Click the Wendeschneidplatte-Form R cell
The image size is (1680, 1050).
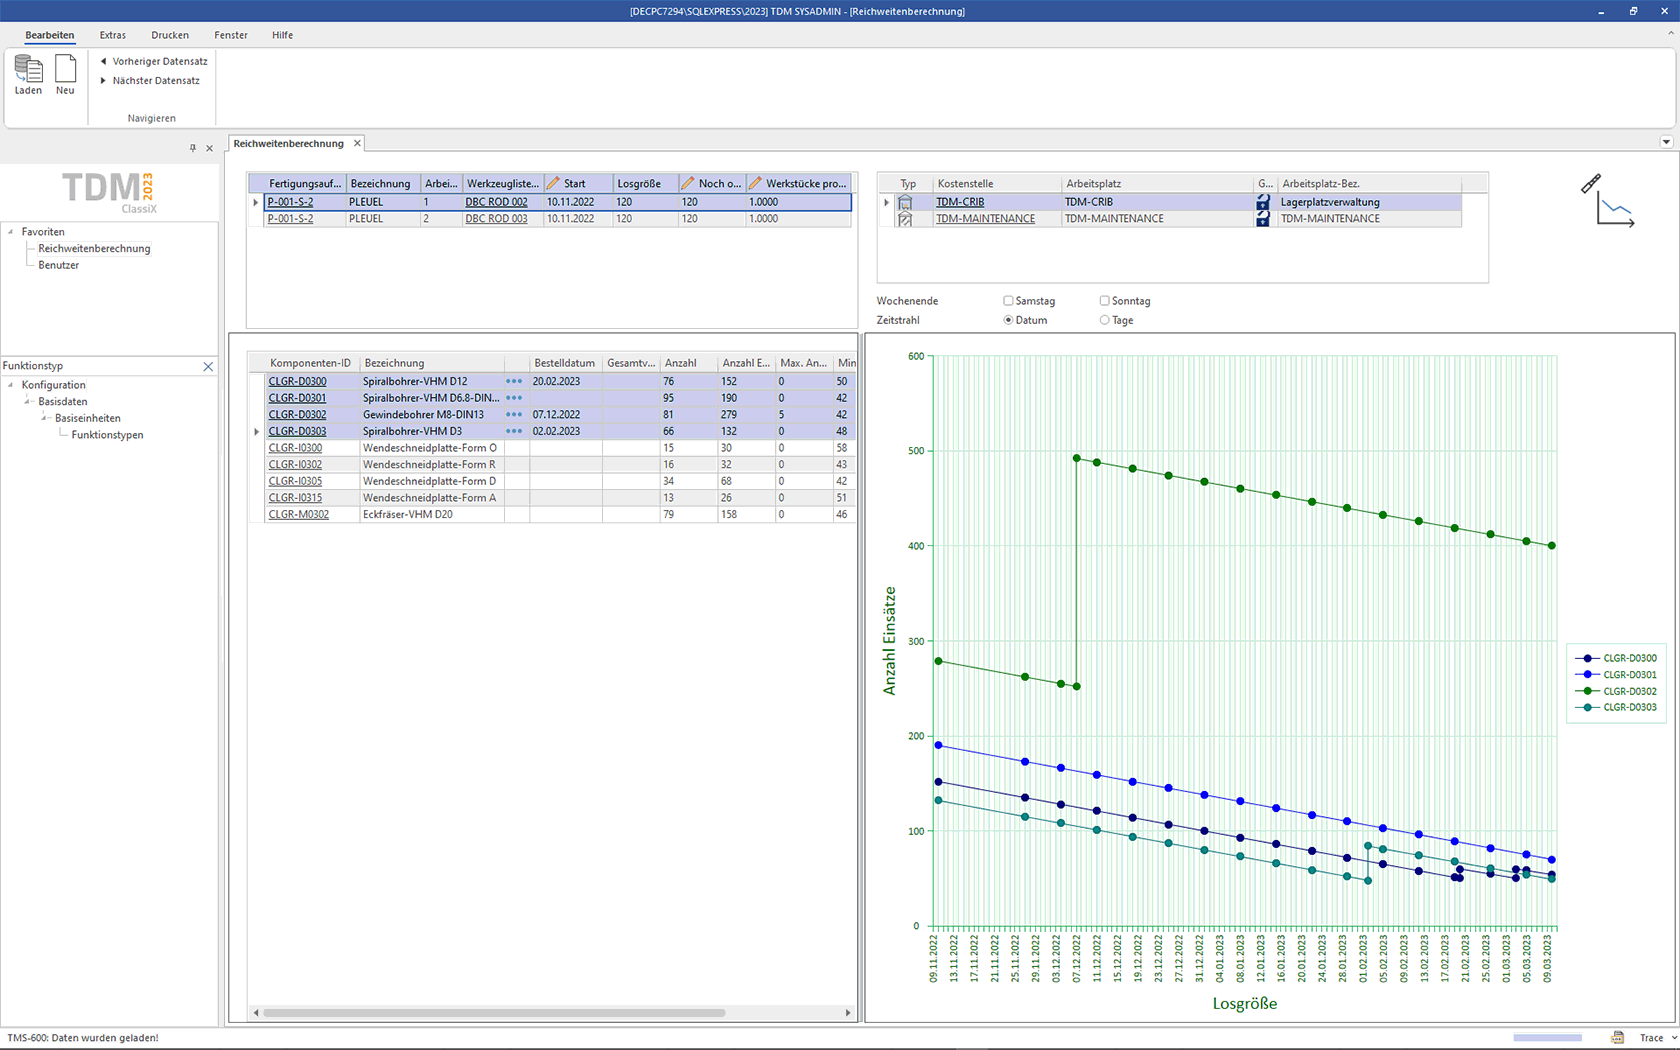point(431,465)
